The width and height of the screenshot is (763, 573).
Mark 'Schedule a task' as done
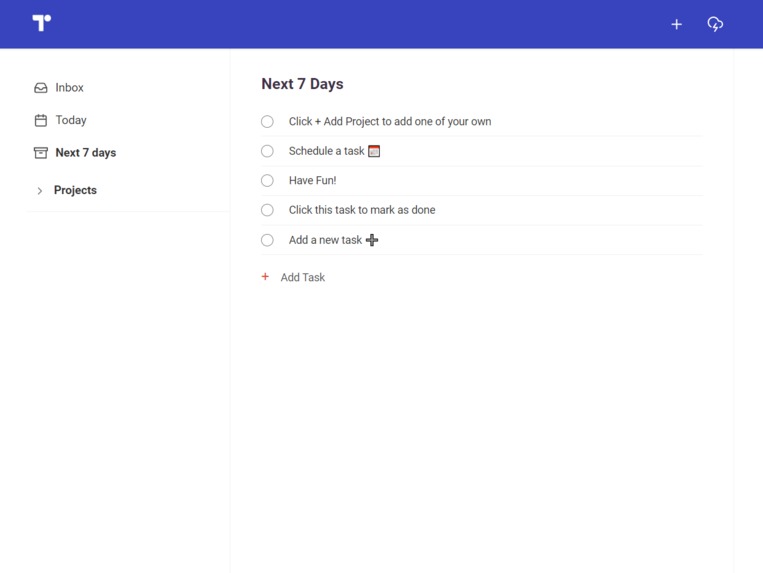[x=267, y=151]
